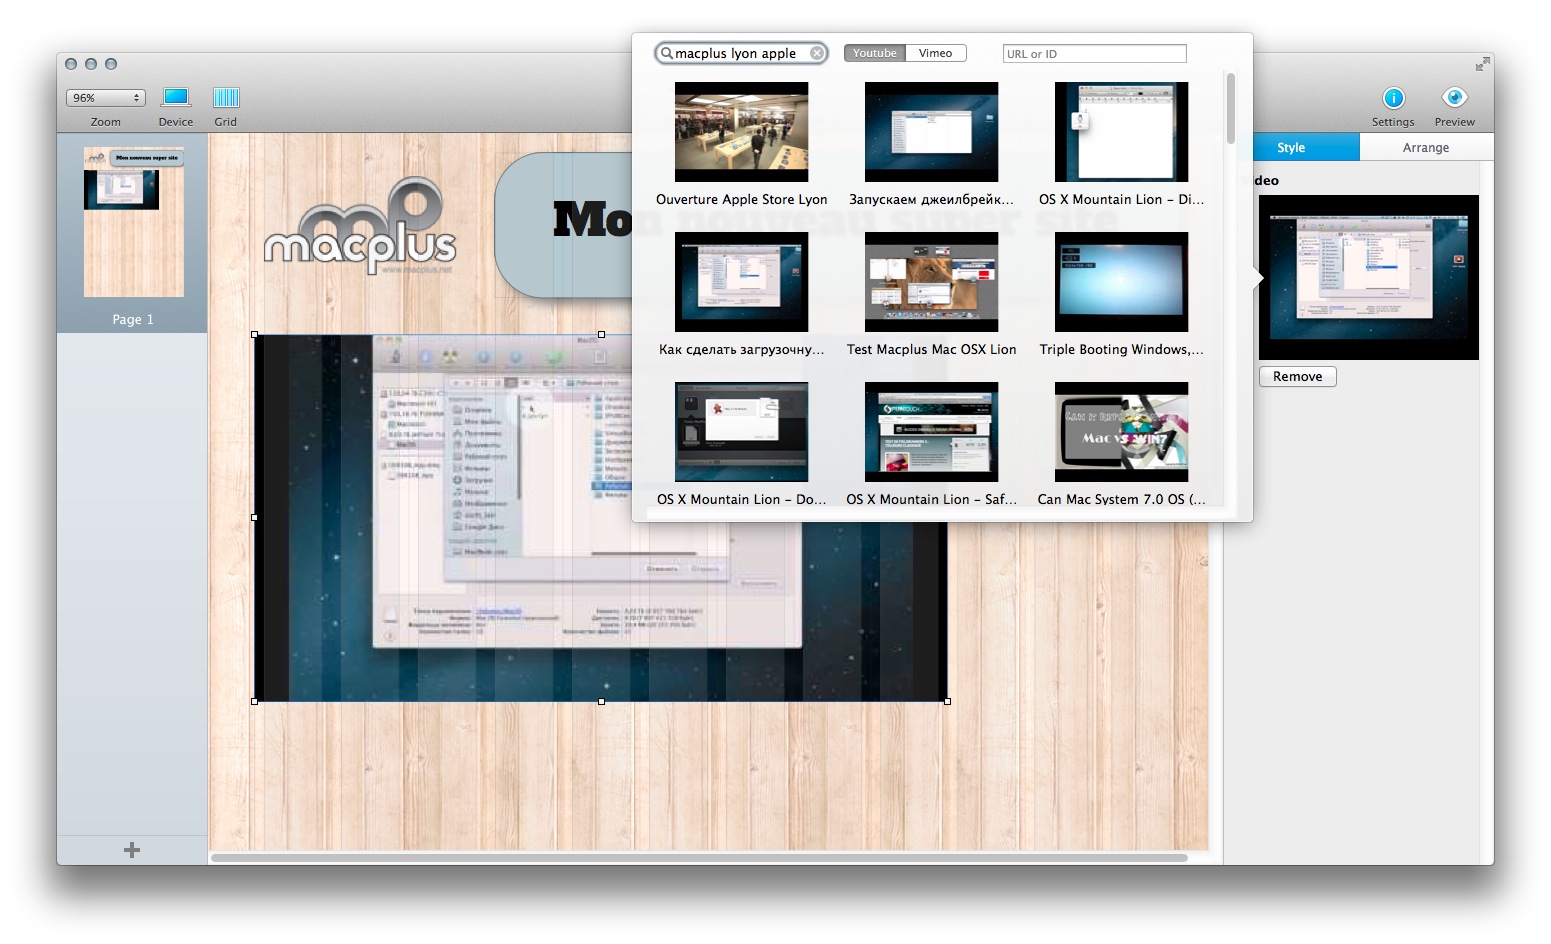
Task: Select the OS X Mountain Lion – Di… video thumbnail
Action: pyautogui.click(x=1122, y=132)
